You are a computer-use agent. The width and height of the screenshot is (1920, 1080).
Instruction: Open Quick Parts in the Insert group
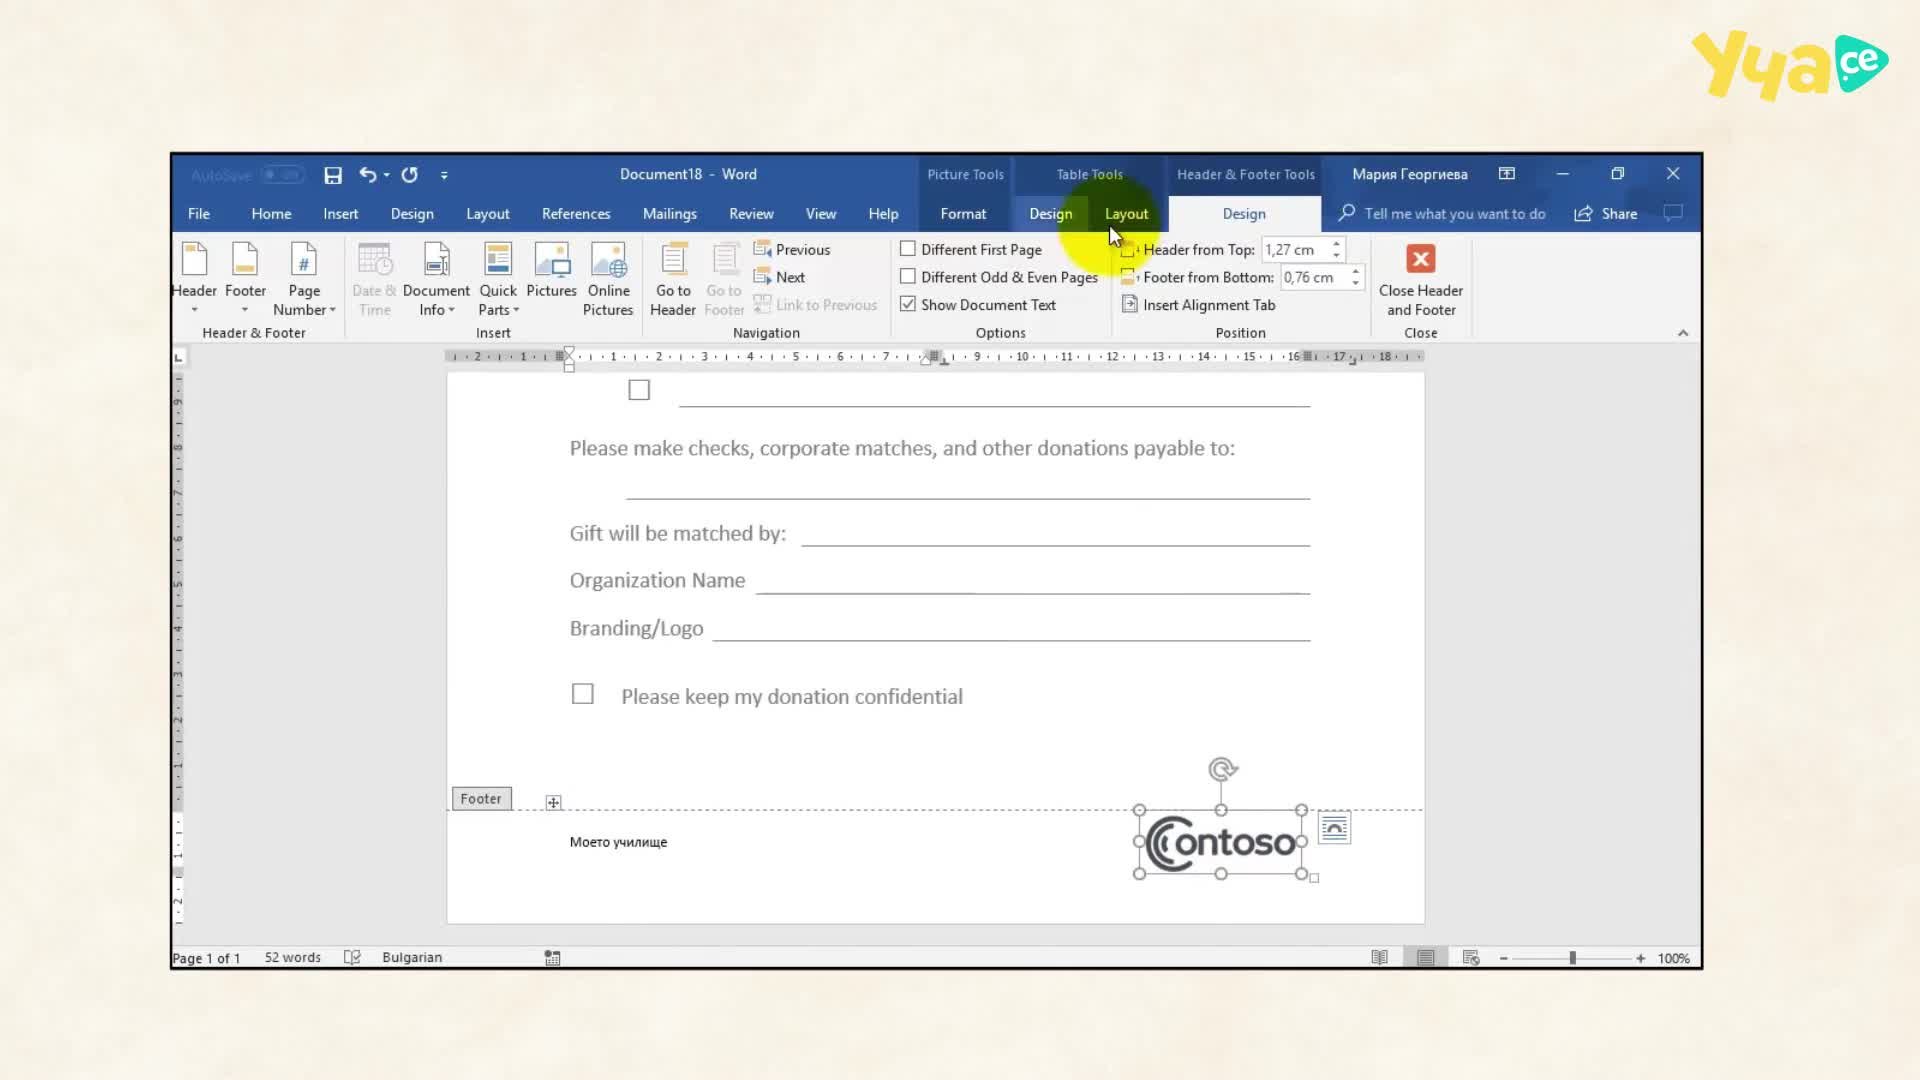click(x=498, y=279)
